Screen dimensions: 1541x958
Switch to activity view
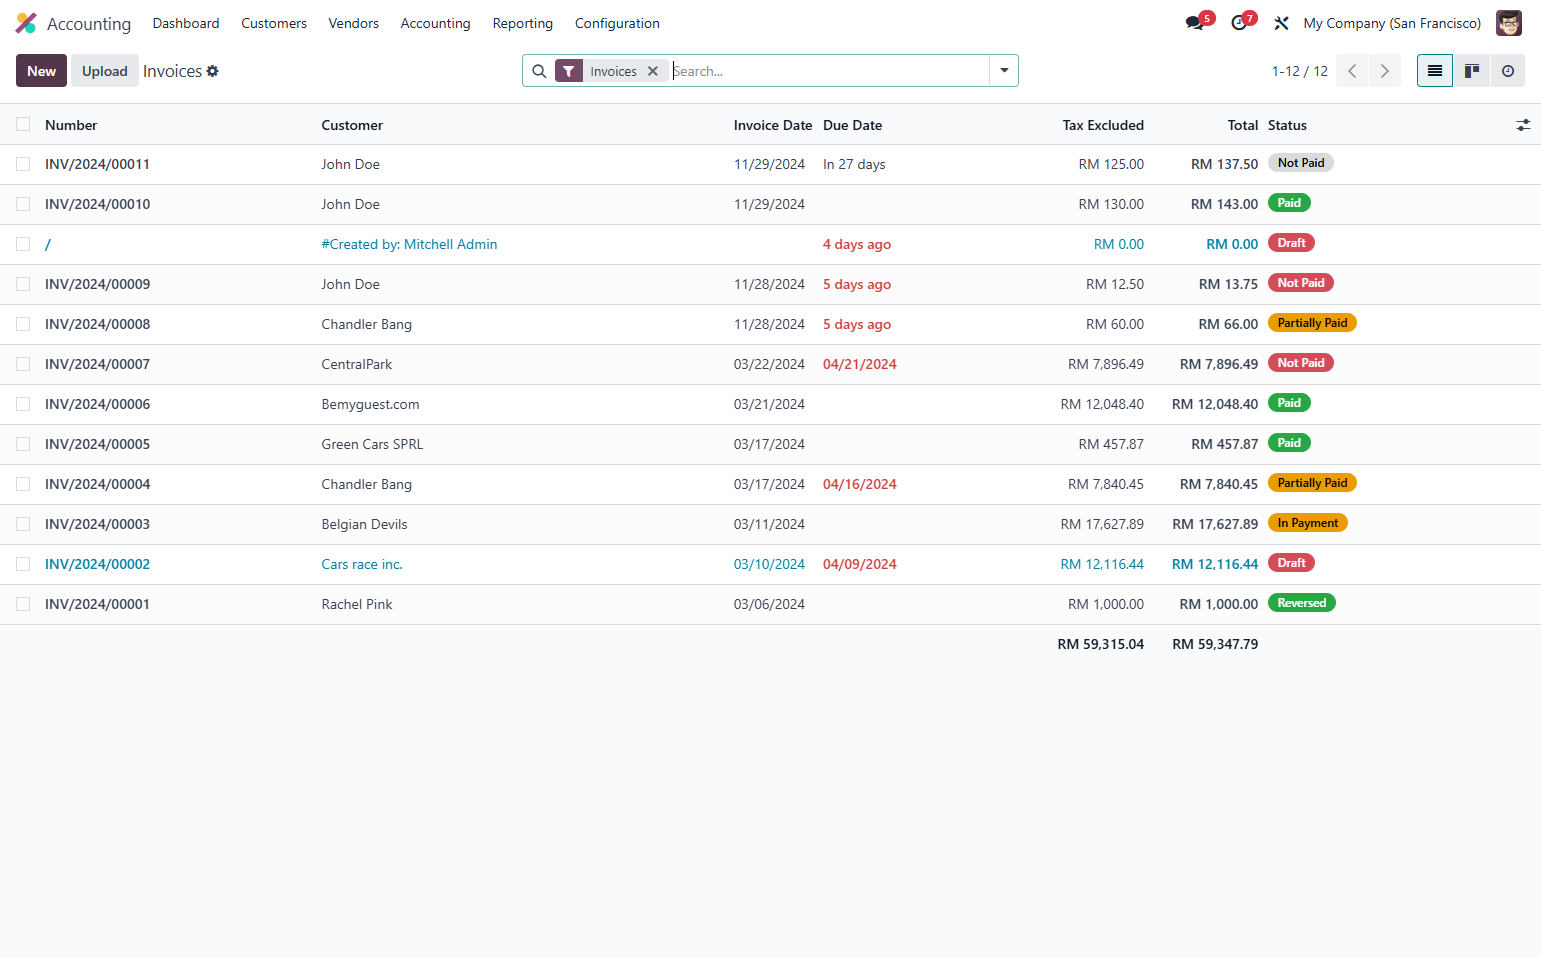pos(1508,71)
